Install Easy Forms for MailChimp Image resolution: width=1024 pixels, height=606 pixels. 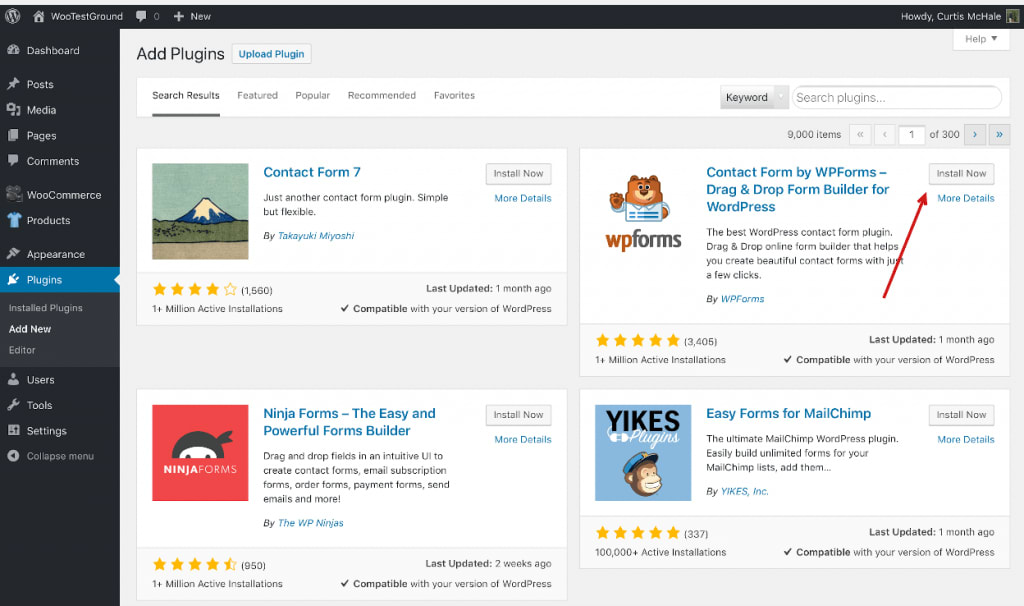[961, 415]
